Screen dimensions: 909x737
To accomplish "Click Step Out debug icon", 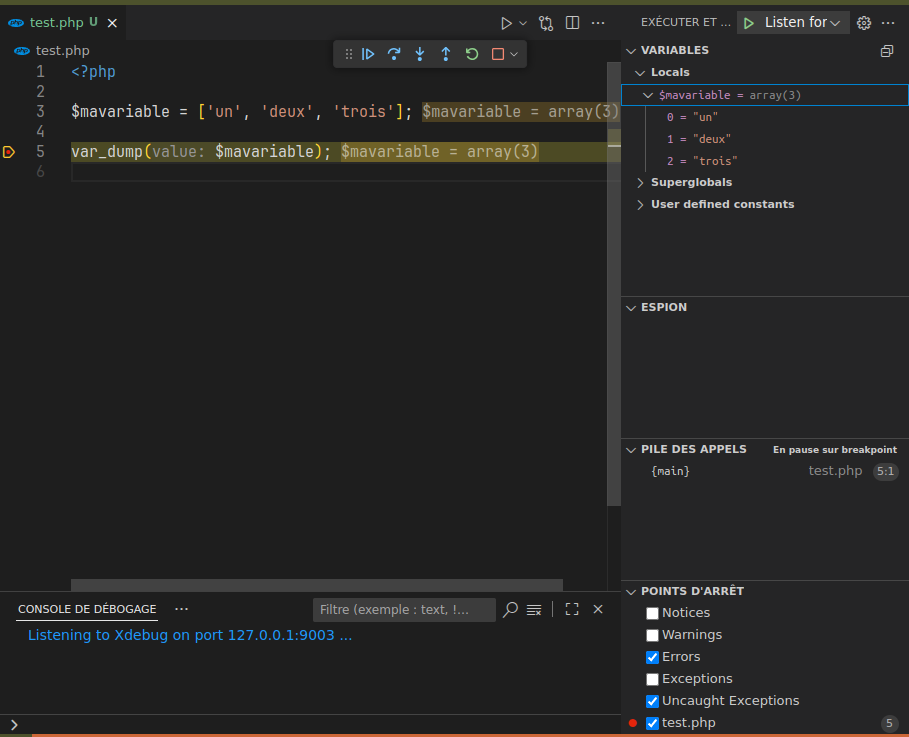I will 446,54.
